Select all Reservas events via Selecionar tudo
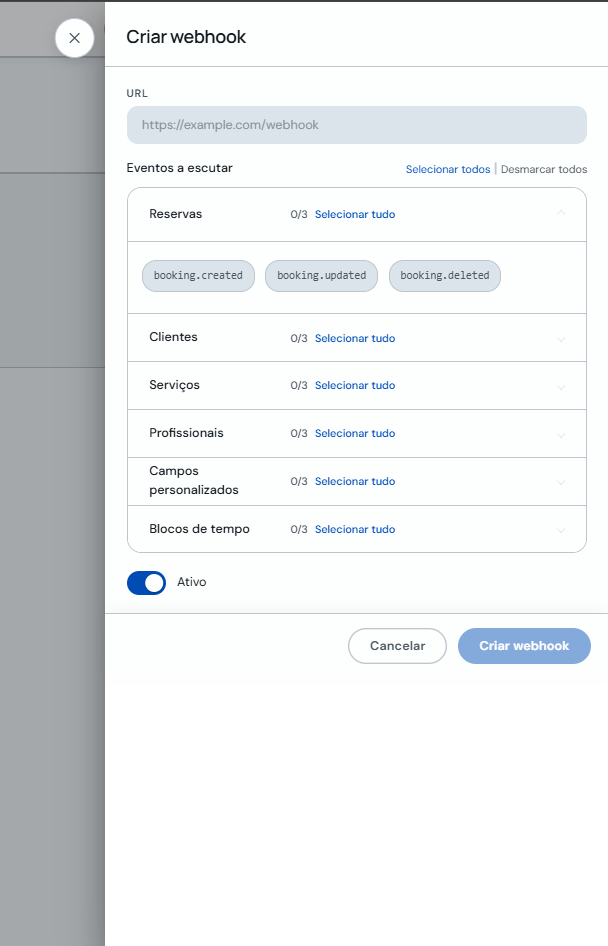 (355, 214)
